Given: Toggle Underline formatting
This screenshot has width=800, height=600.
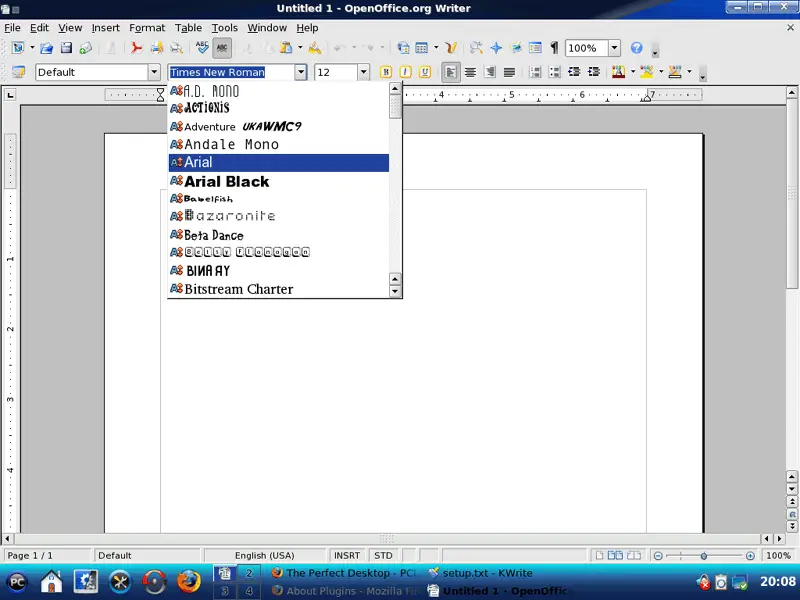Looking at the screenshot, I should click(x=424, y=72).
